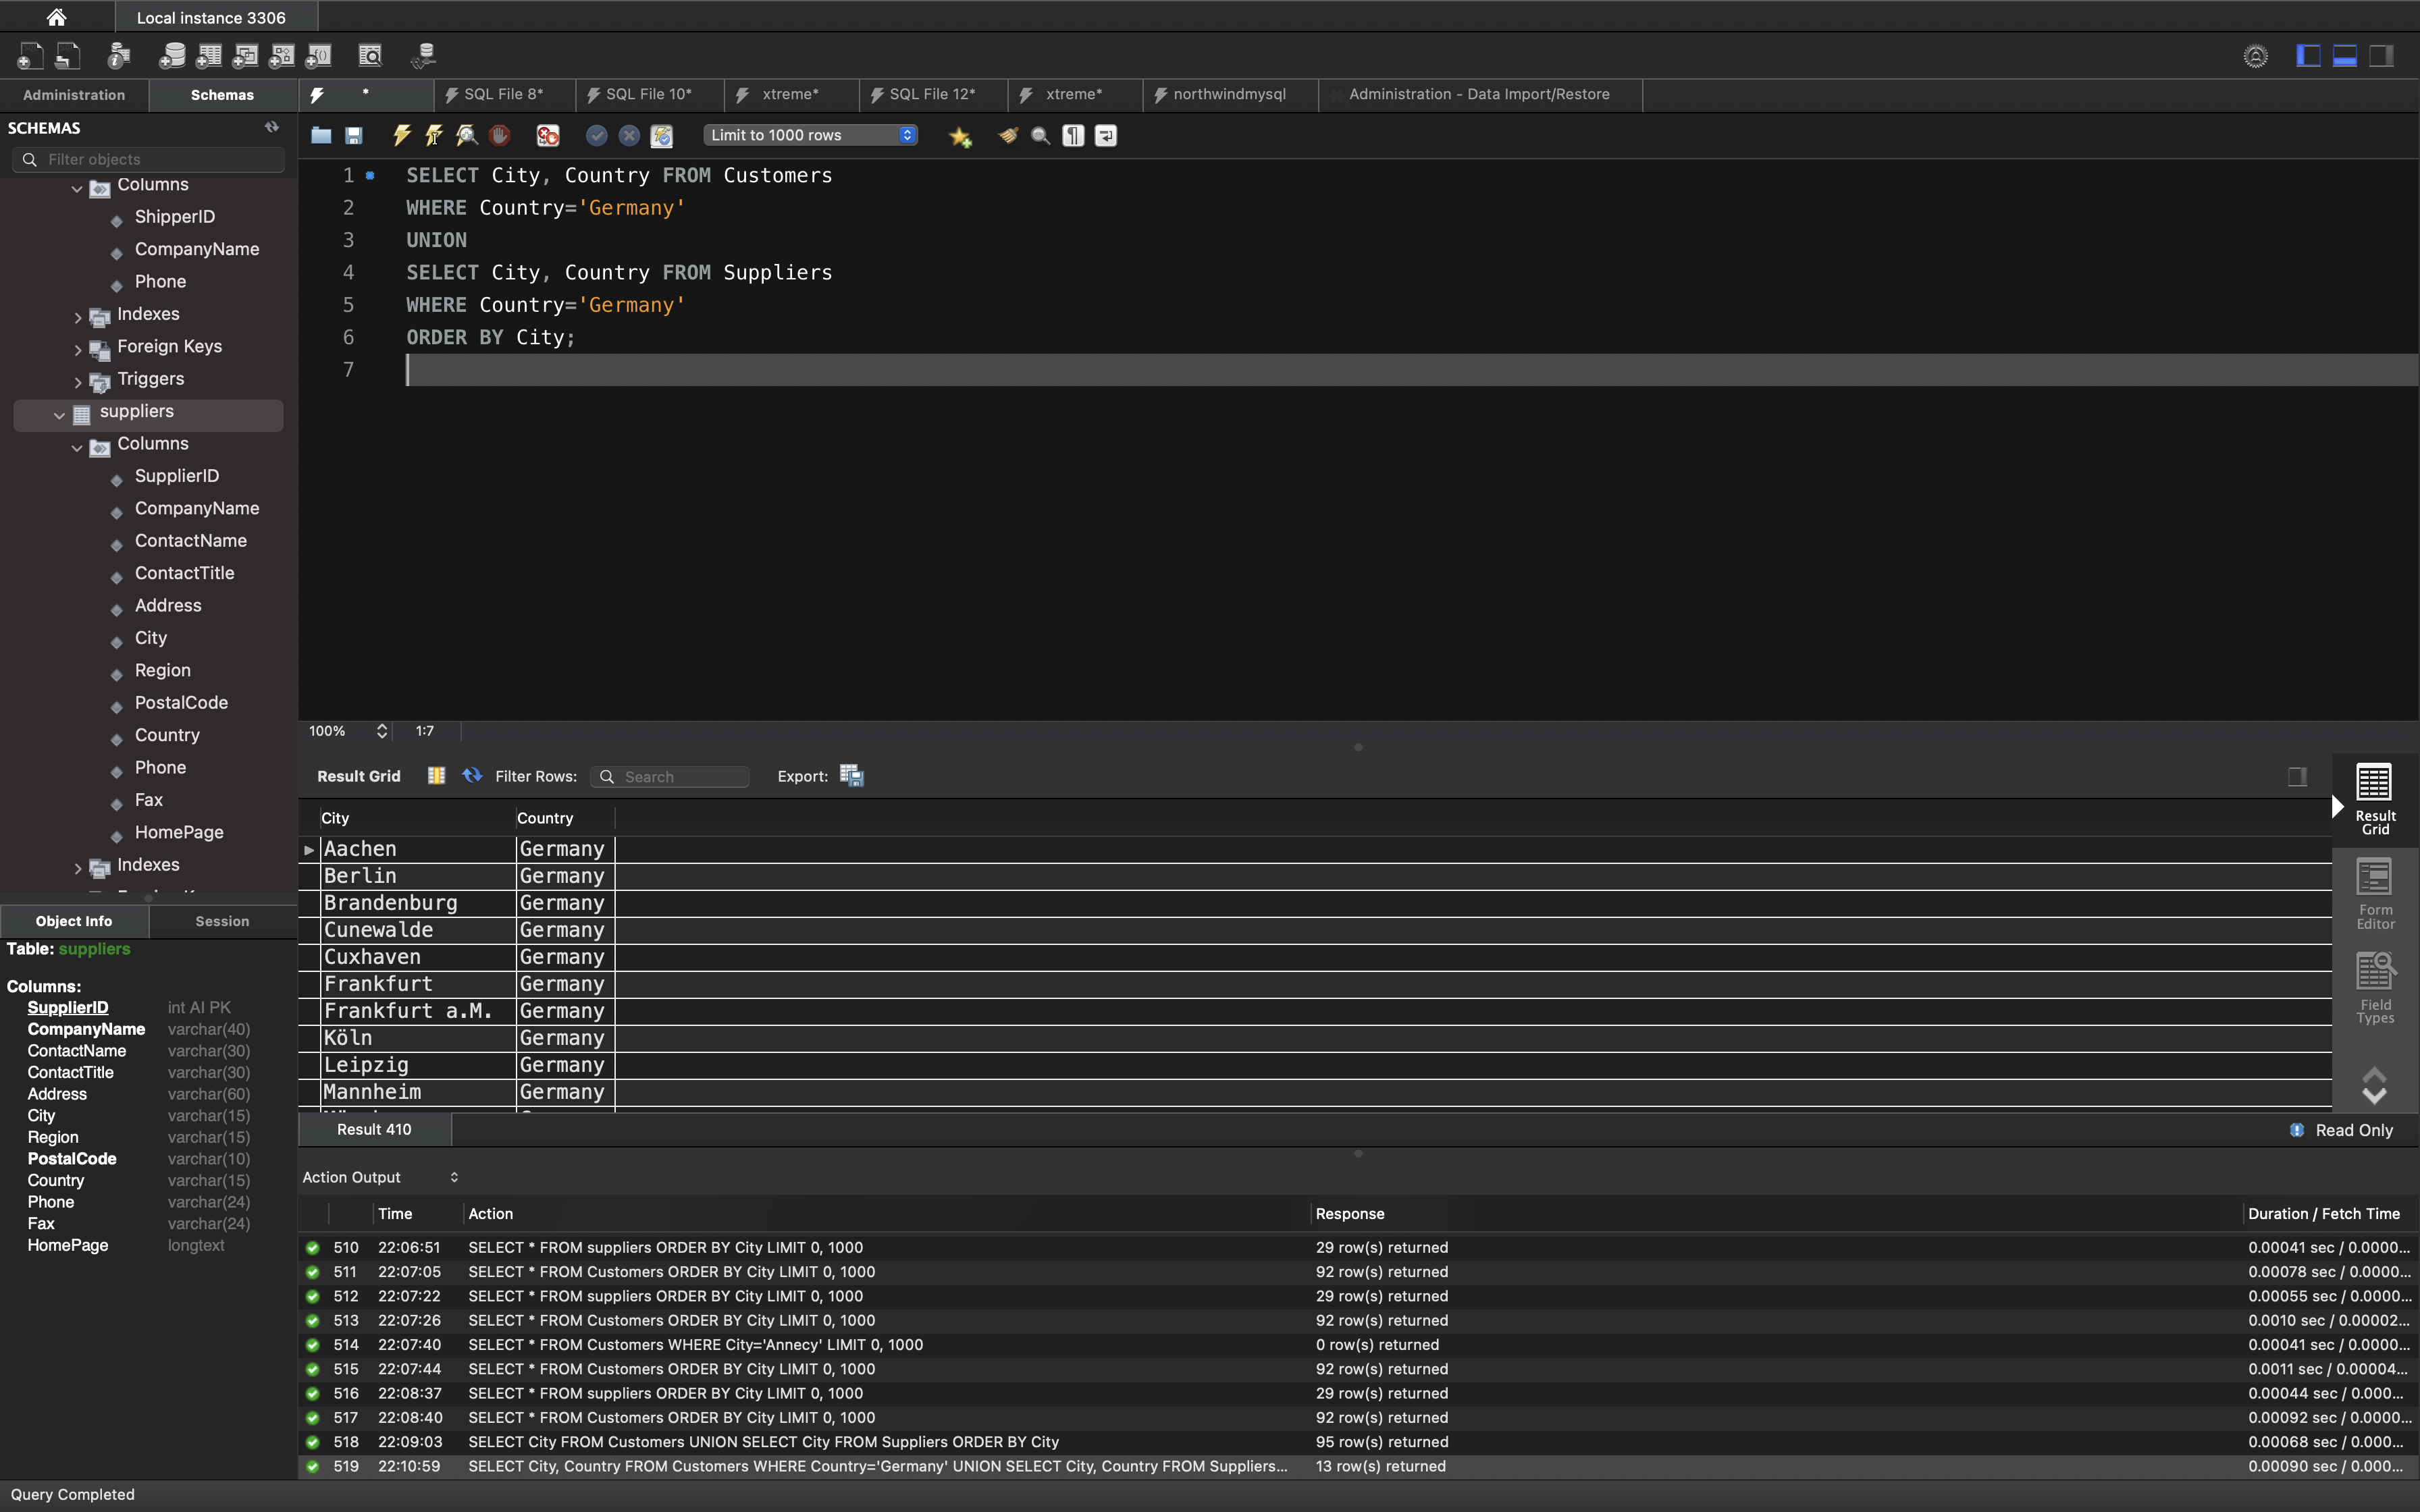Add query to favorites star icon
2420x1512 pixels.
pos(960,136)
